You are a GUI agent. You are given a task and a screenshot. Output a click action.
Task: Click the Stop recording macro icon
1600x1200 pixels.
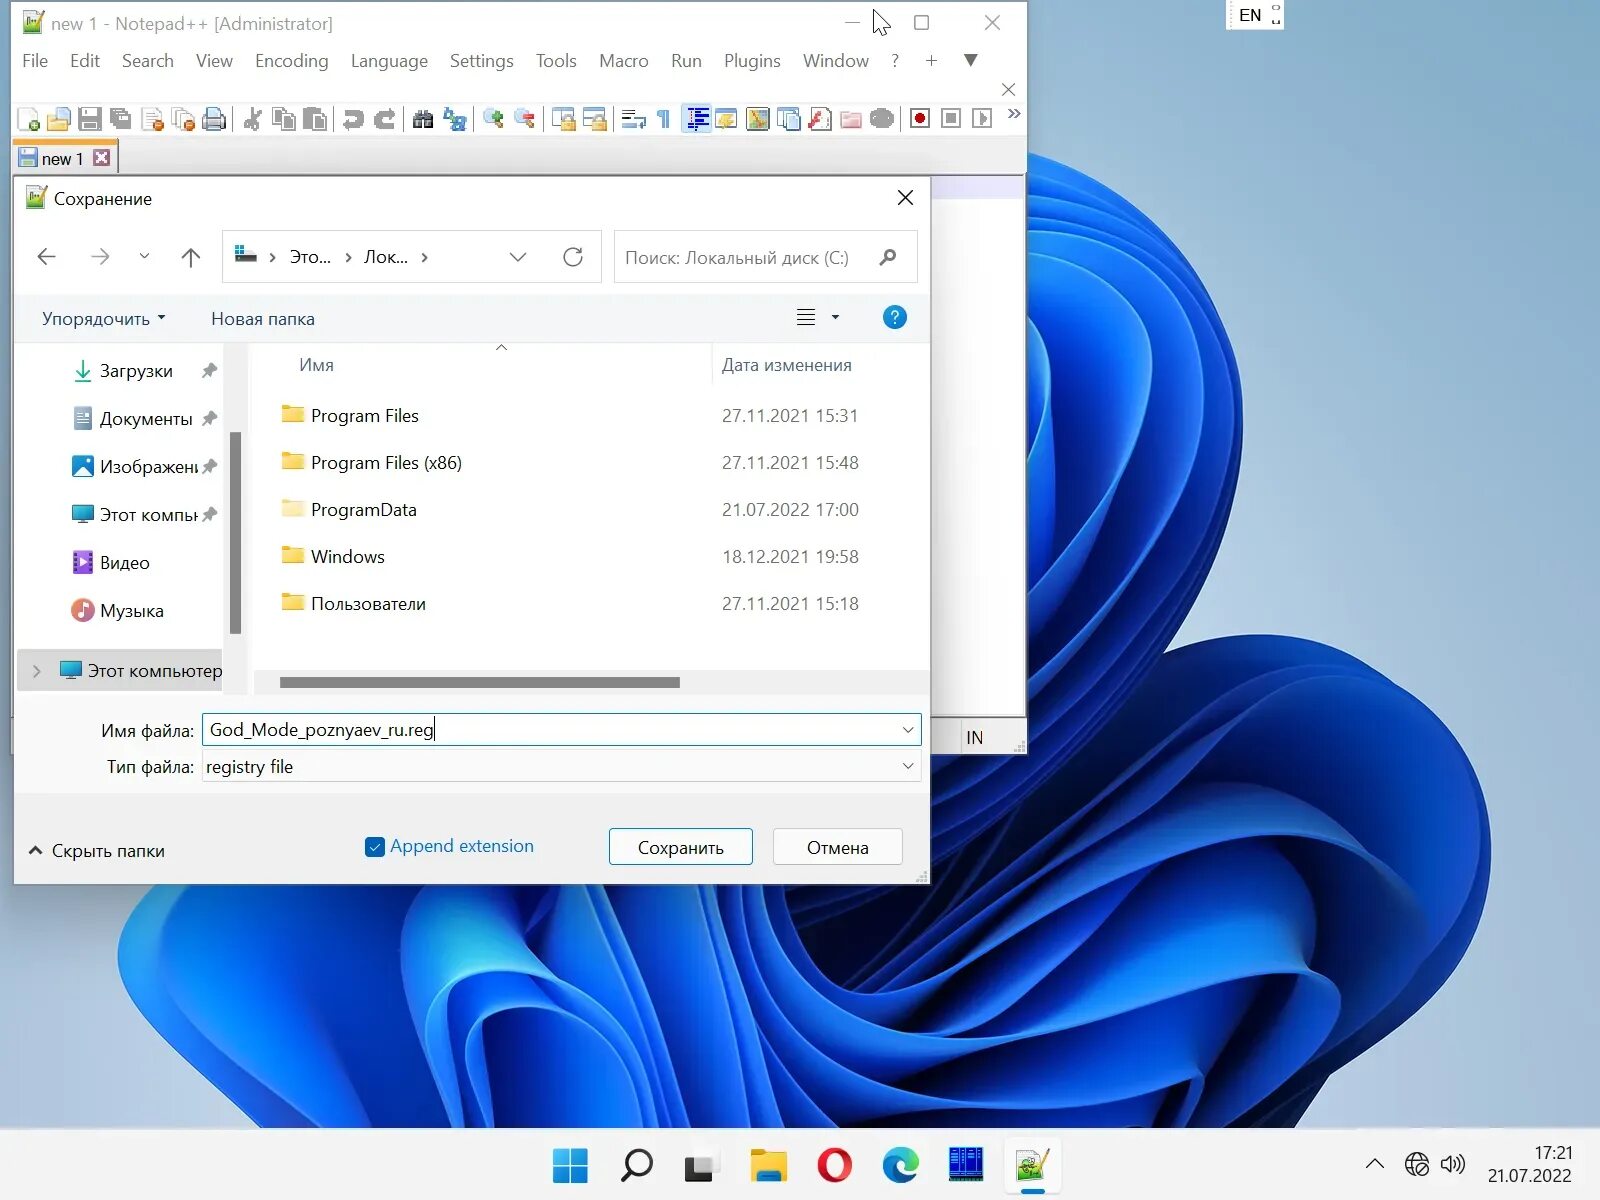pos(951,119)
